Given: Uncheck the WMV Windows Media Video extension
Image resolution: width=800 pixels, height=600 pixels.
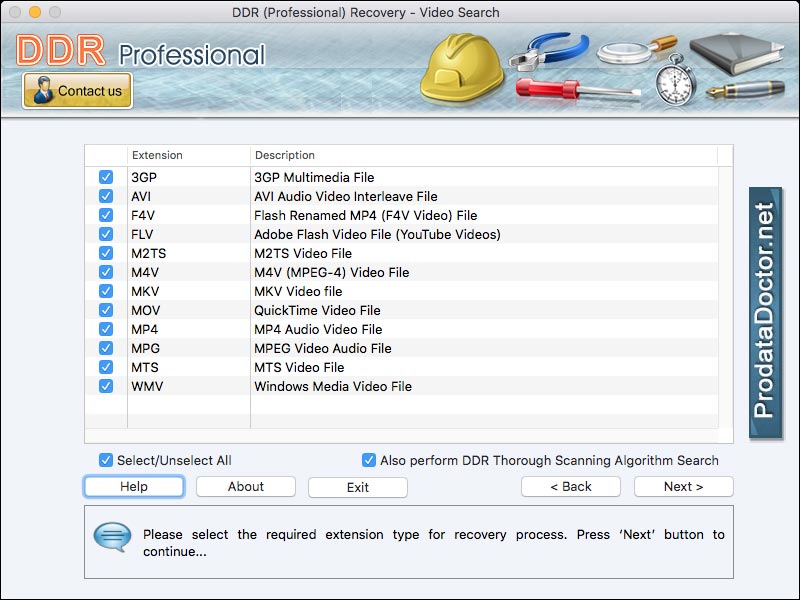Looking at the screenshot, I should pyautogui.click(x=106, y=386).
